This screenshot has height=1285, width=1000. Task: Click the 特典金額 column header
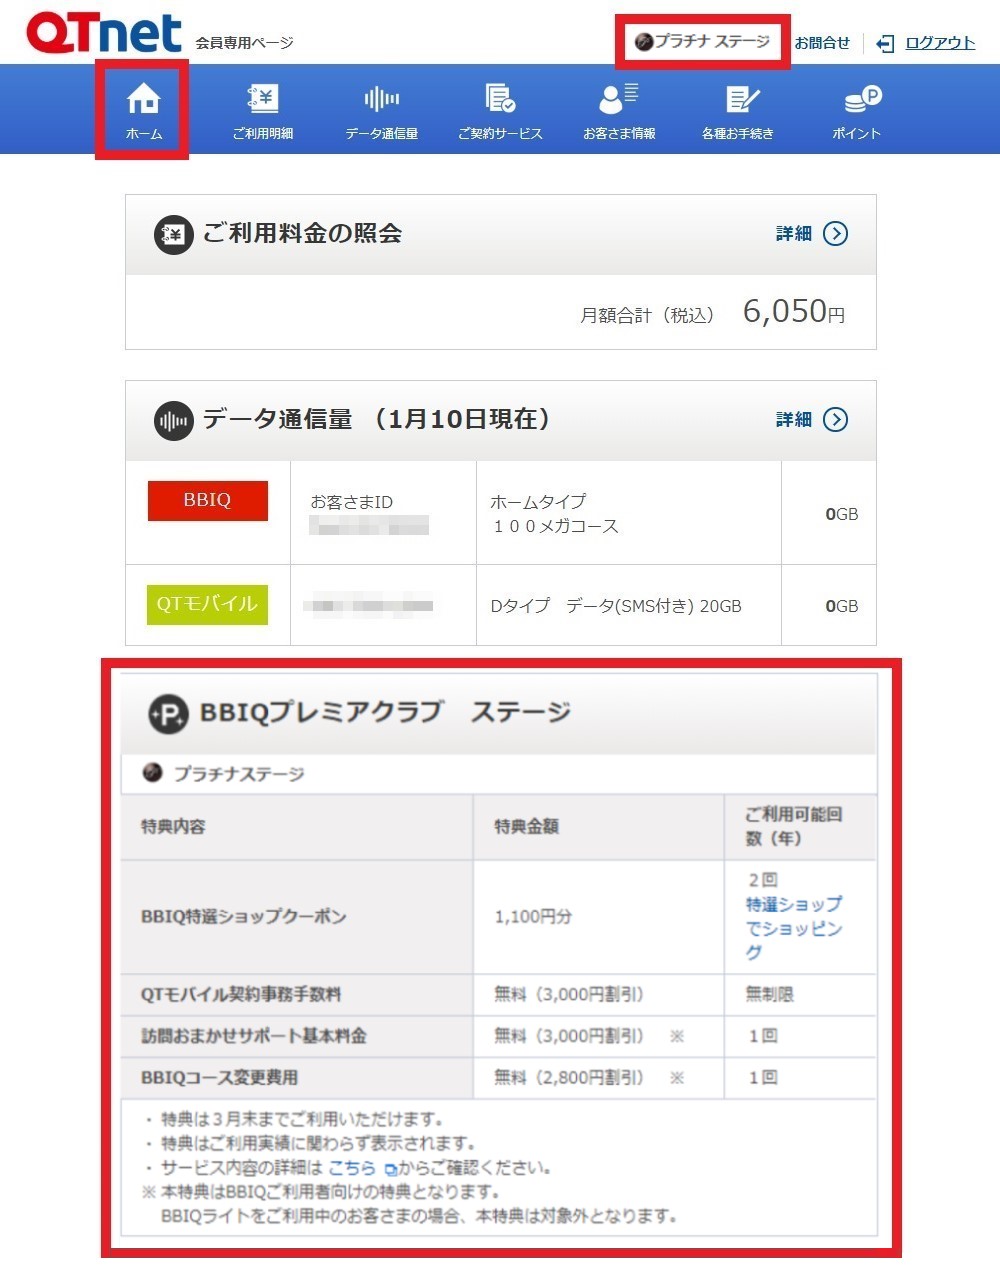pos(526,827)
